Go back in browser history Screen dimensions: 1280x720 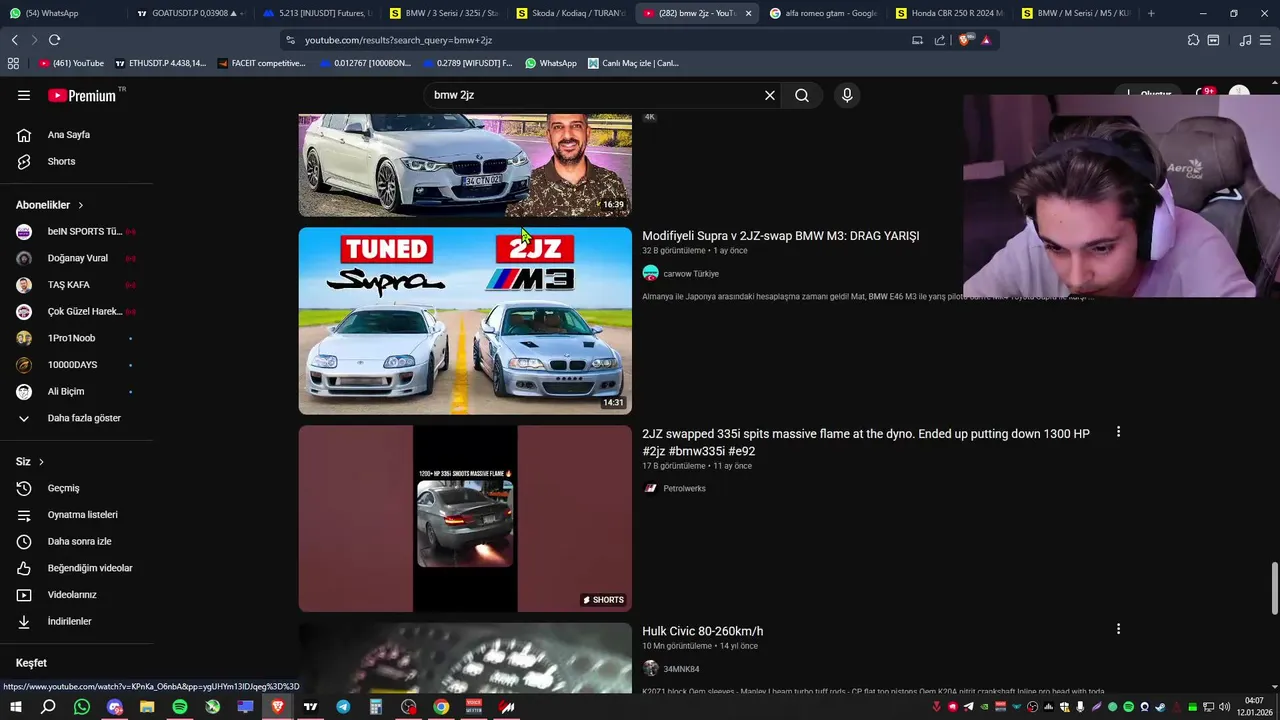[x=14, y=40]
